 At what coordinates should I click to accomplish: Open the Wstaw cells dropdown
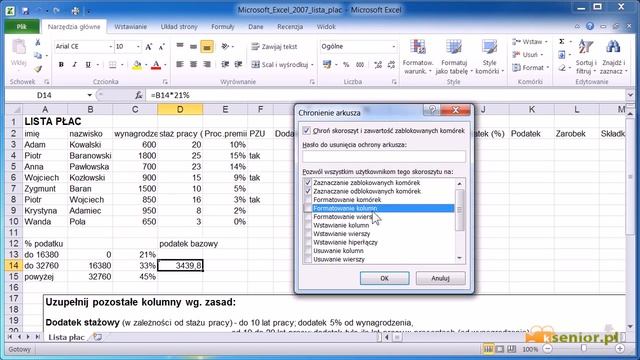(530, 42)
